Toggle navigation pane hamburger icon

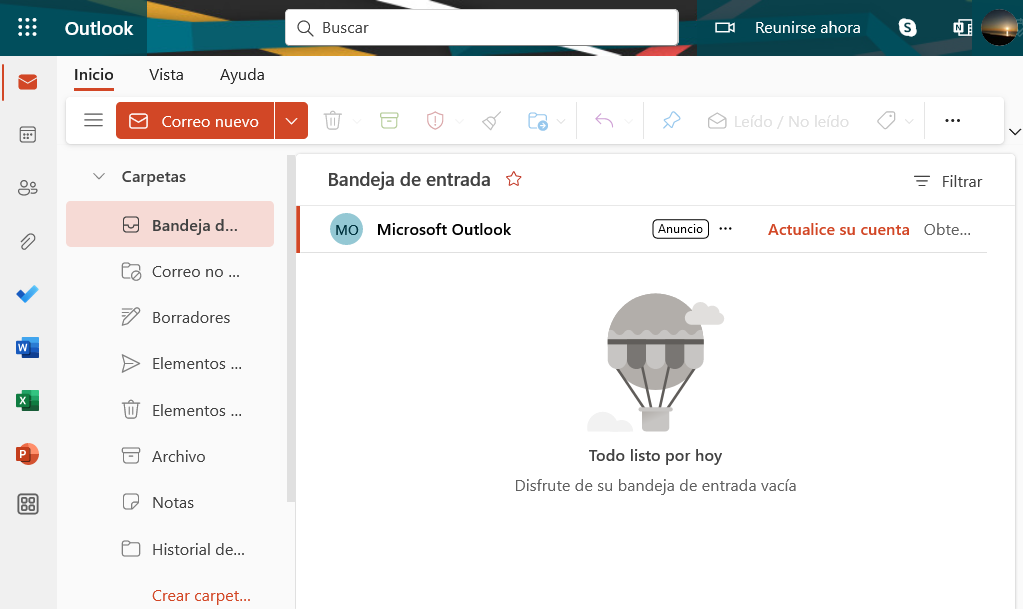(93, 120)
